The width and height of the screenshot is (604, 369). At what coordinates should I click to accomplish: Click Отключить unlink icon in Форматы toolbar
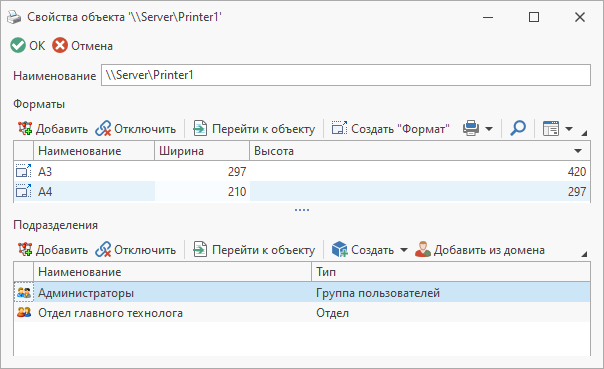coord(103,129)
